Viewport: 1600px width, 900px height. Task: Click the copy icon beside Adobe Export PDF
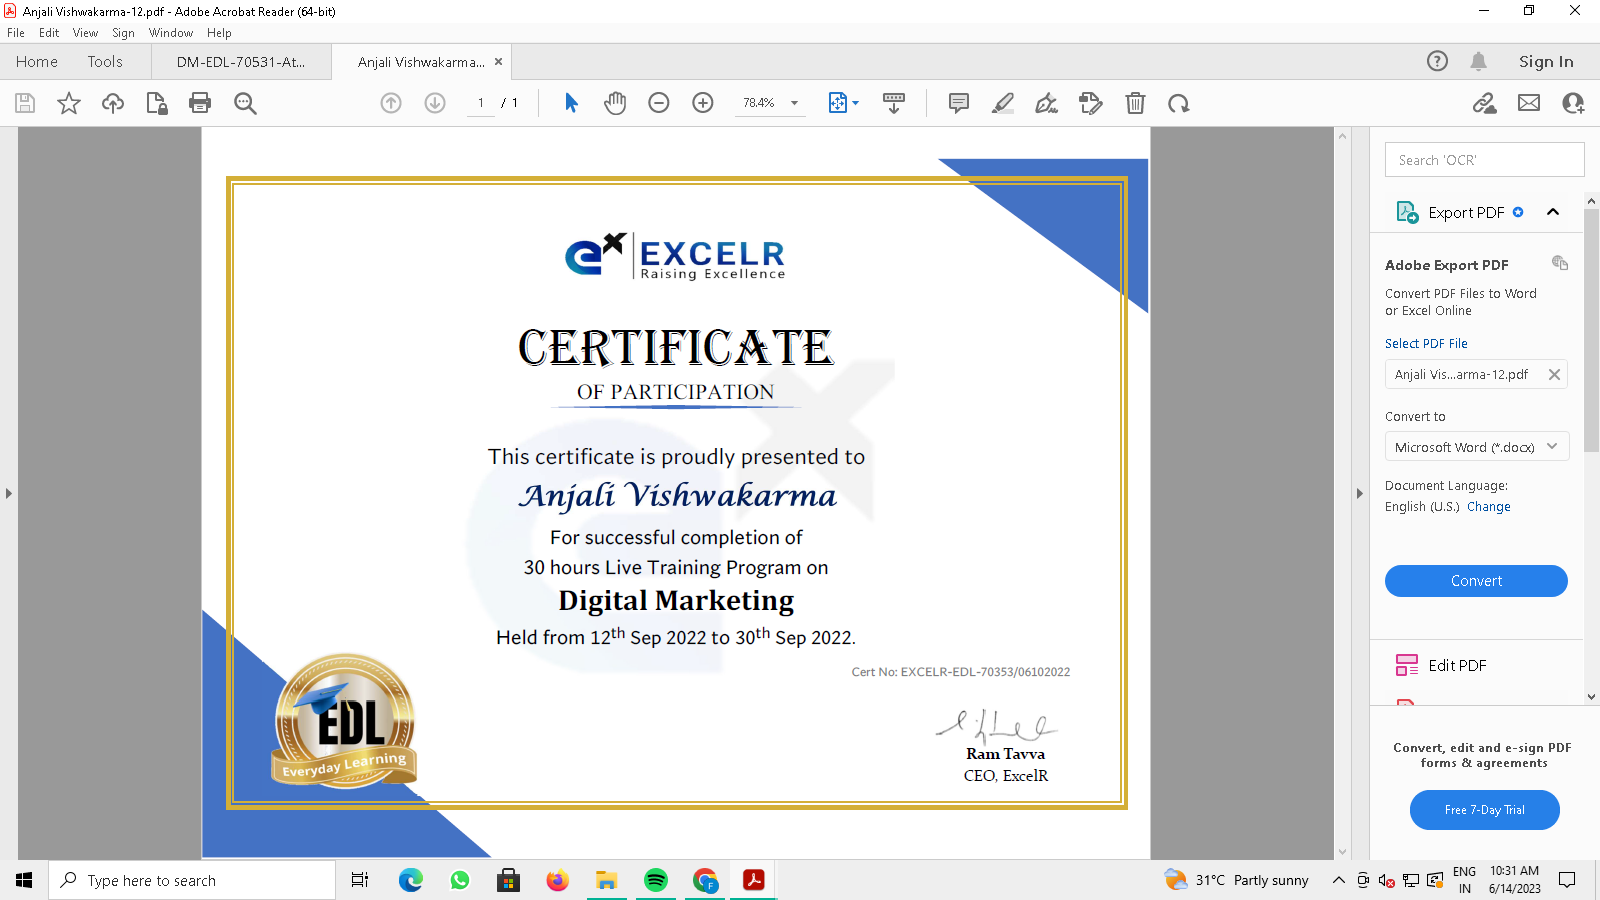tap(1559, 263)
